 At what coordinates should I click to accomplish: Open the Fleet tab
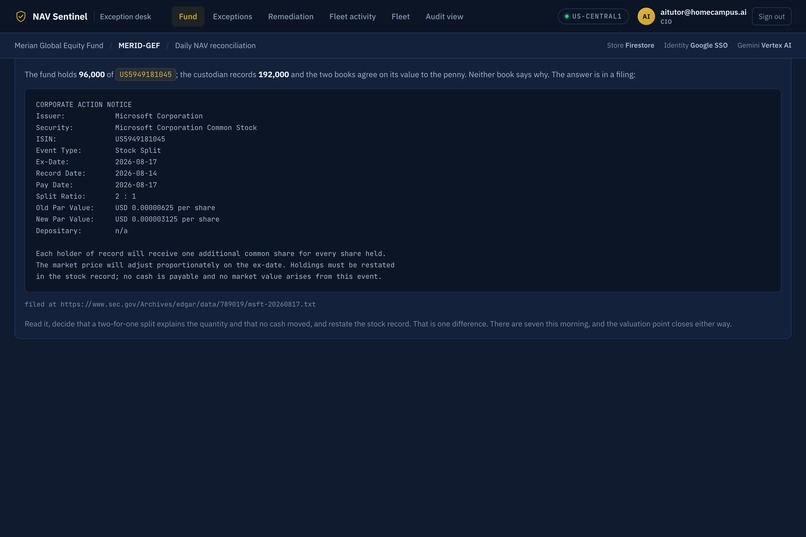pyautogui.click(x=400, y=16)
